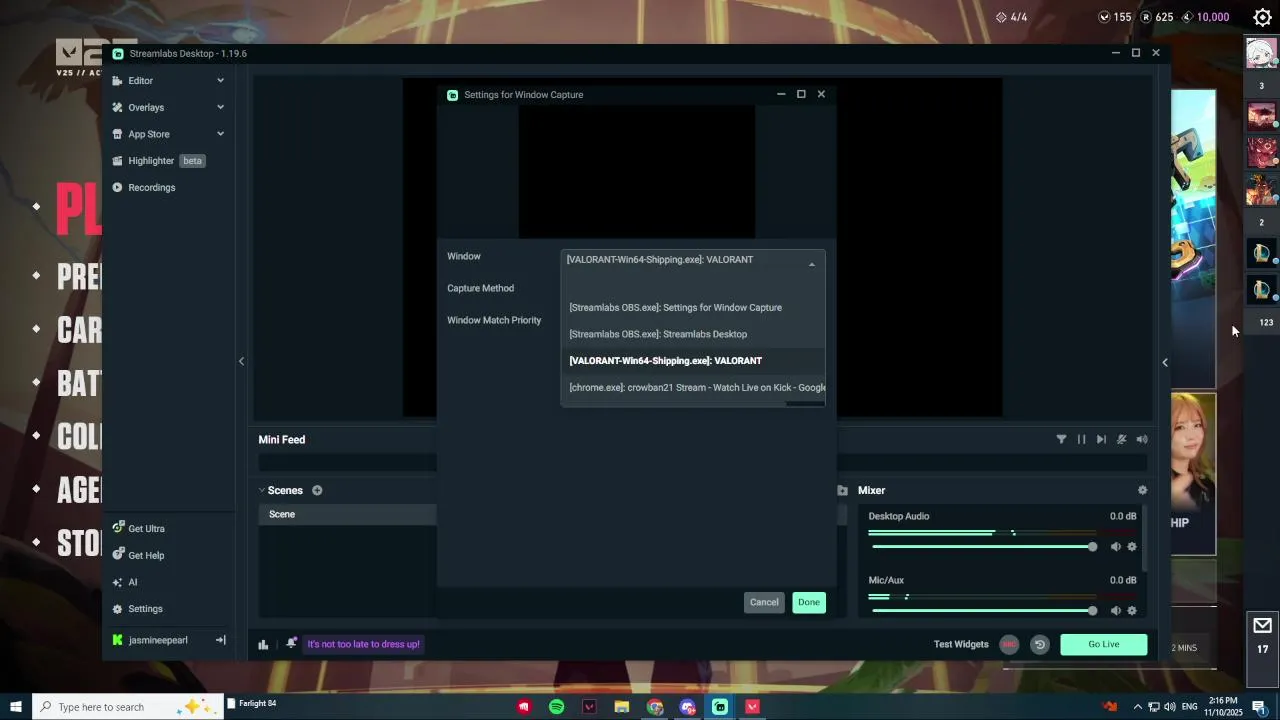Open Discord from the taskbar

(x=688, y=707)
